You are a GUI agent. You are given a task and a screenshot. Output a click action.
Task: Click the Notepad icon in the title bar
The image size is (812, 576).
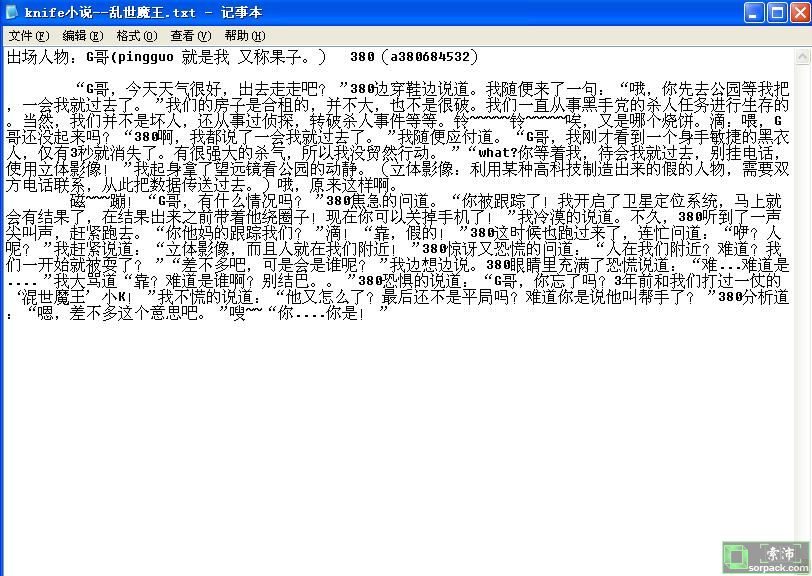(x=12, y=12)
